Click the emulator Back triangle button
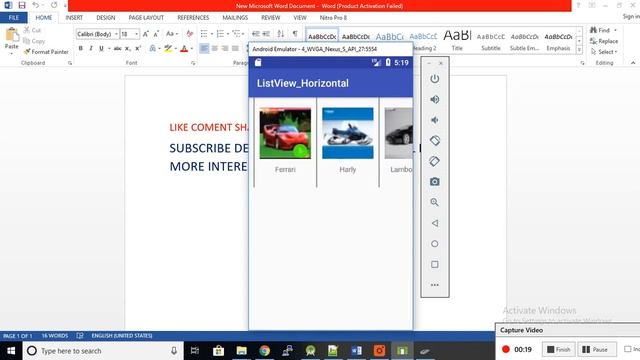This screenshot has height=360, width=640. [435, 223]
